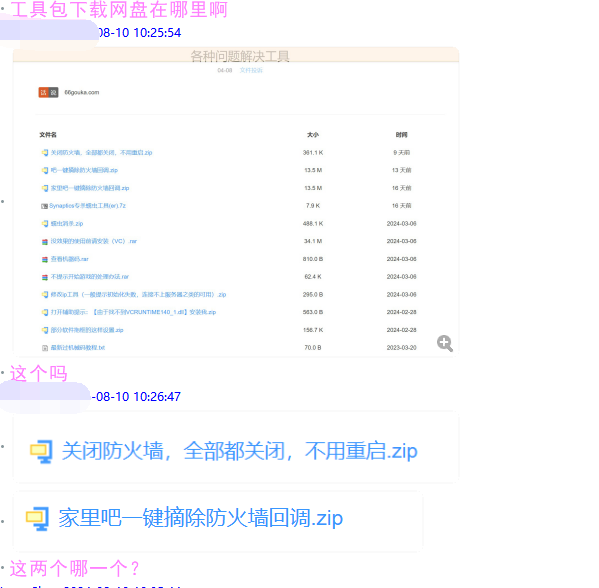Viewport: 599px width, 588px height.
Task: Open the .txt tutorial file link
Action: click(x=78, y=348)
